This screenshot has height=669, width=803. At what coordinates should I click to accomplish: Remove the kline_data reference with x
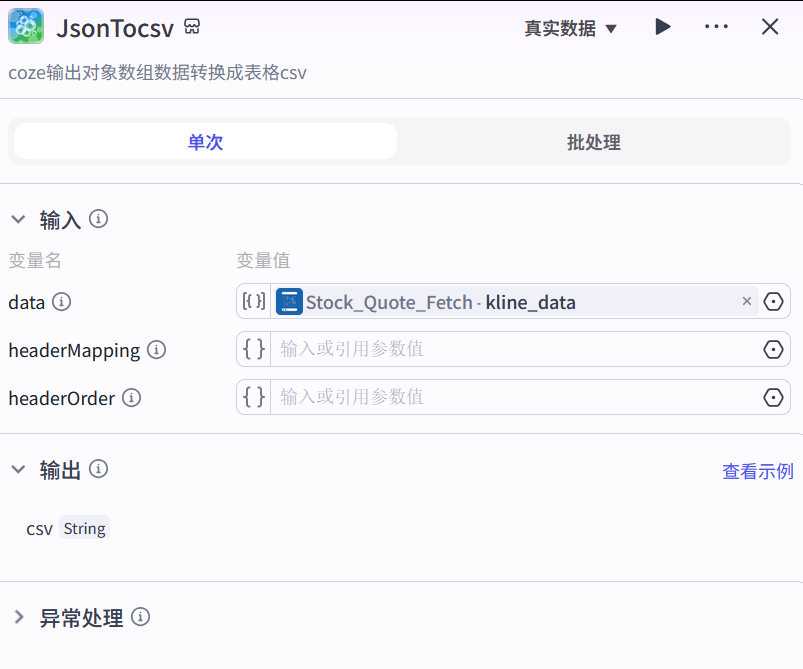tap(747, 301)
